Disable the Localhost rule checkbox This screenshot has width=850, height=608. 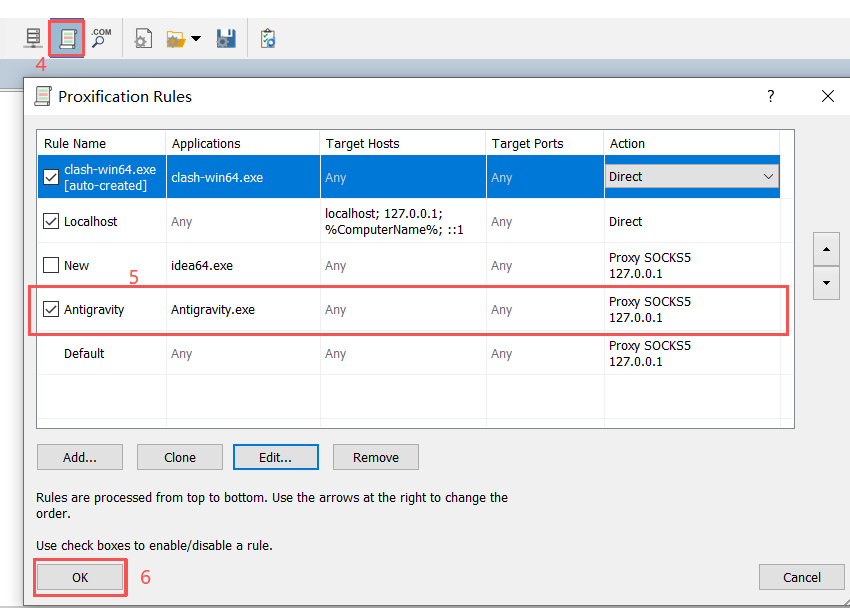coord(51,221)
